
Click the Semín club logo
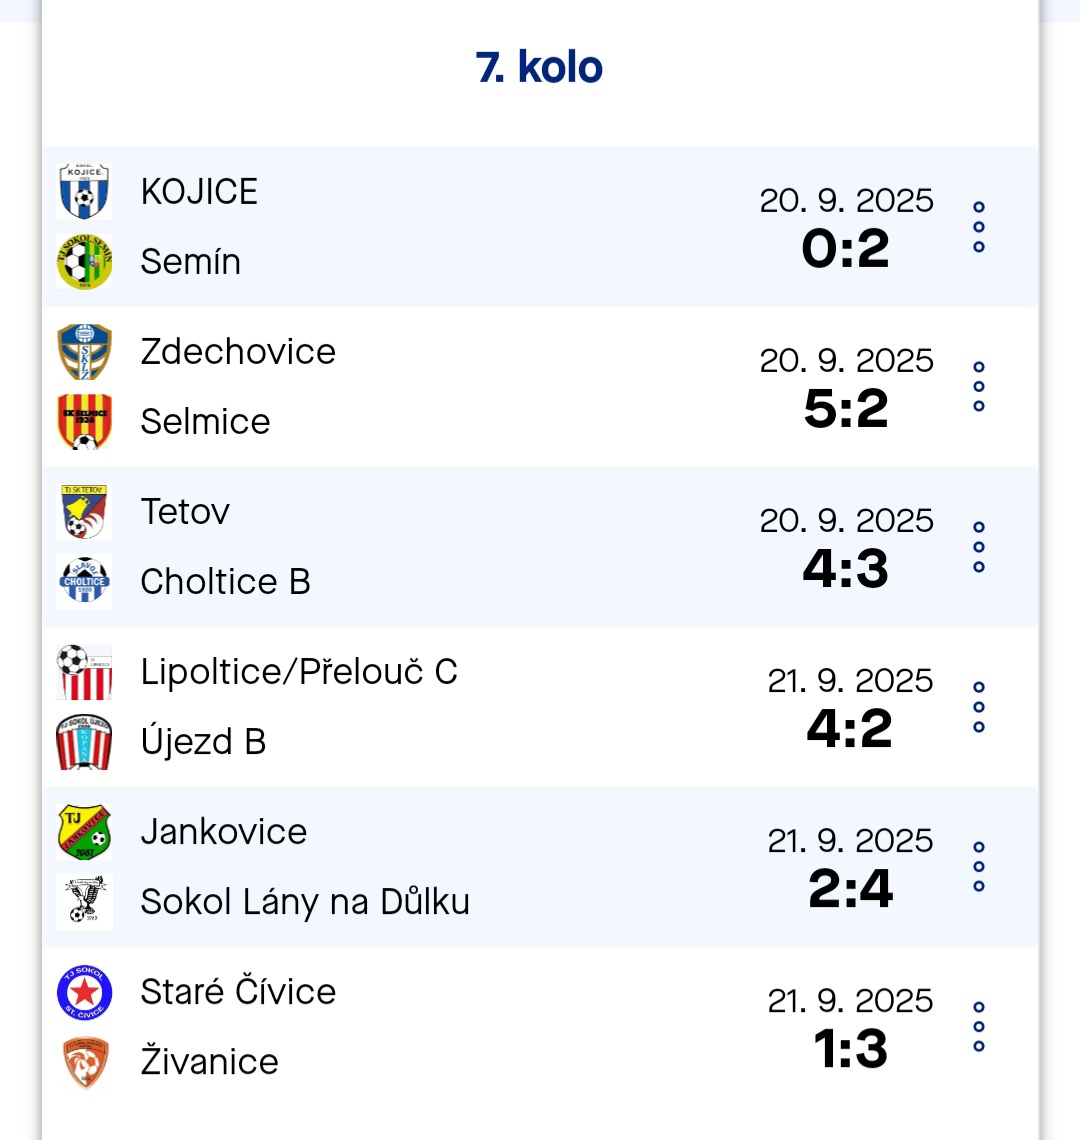pos(84,262)
